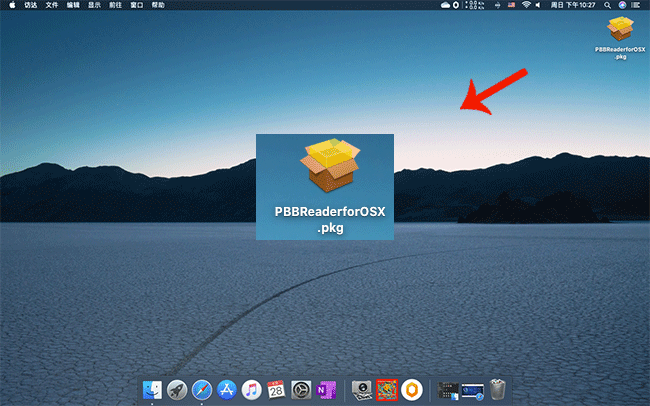Open the 编辑 (Edit) menu
650x406 pixels.
coord(73,5)
